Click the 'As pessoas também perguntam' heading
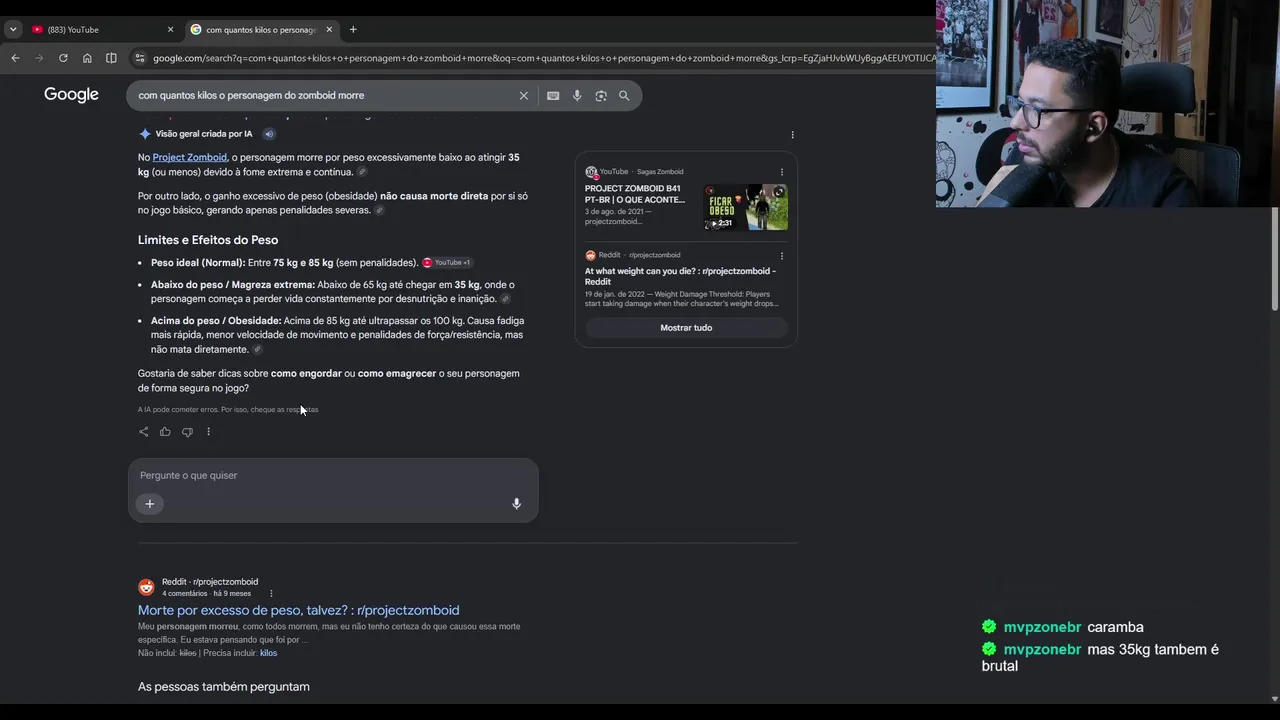 point(224,687)
